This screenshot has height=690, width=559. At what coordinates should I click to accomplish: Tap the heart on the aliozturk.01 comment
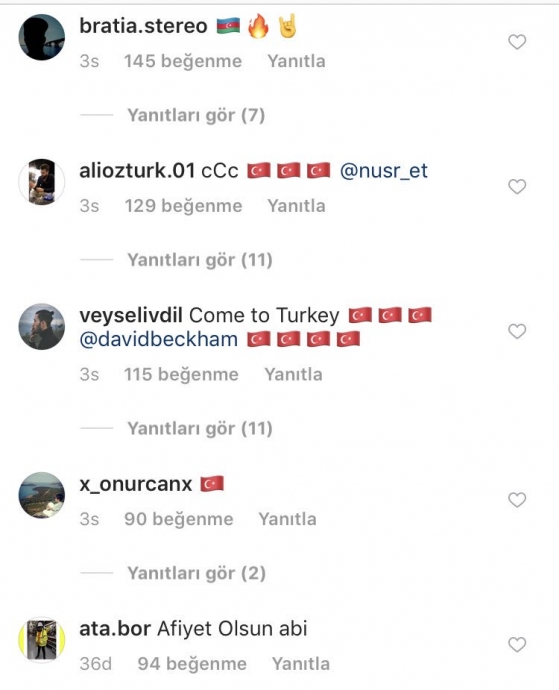pyautogui.click(x=517, y=187)
